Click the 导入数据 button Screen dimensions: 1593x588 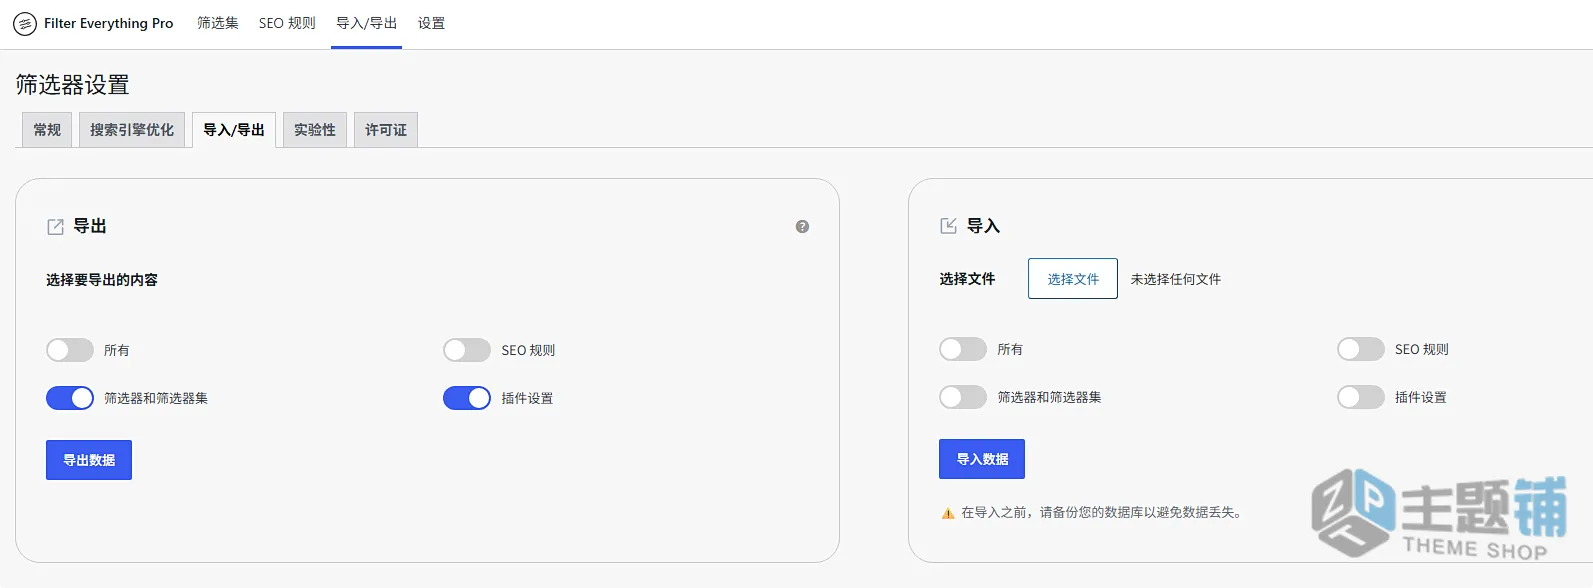(x=982, y=459)
